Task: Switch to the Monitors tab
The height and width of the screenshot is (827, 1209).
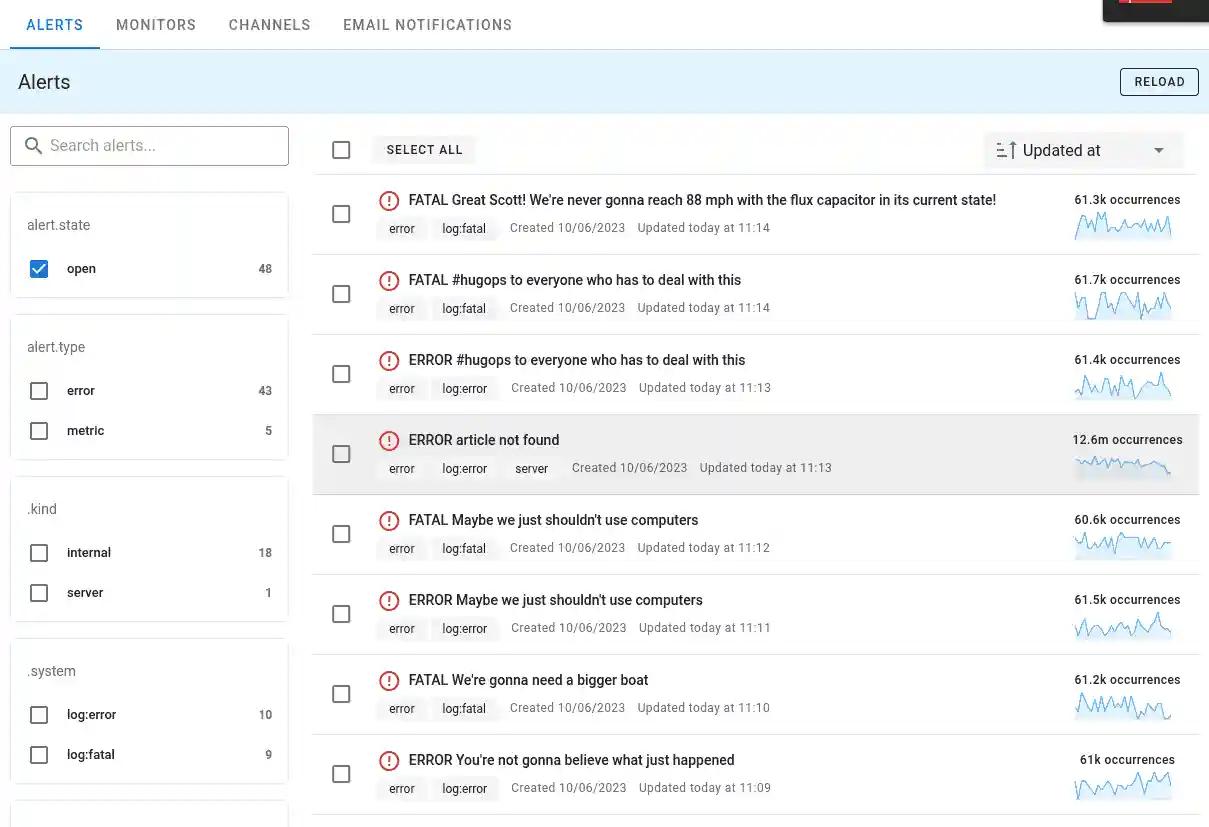Action: coord(156,25)
